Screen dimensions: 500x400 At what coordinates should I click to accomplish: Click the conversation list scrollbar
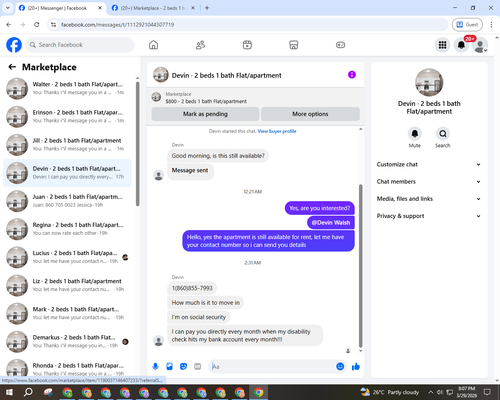(137, 143)
